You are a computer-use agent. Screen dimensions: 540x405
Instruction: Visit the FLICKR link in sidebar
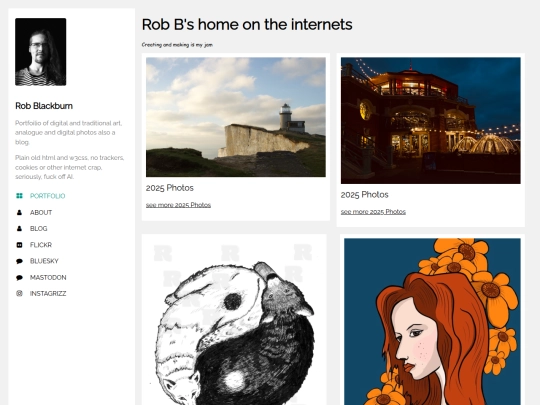(41, 245)
